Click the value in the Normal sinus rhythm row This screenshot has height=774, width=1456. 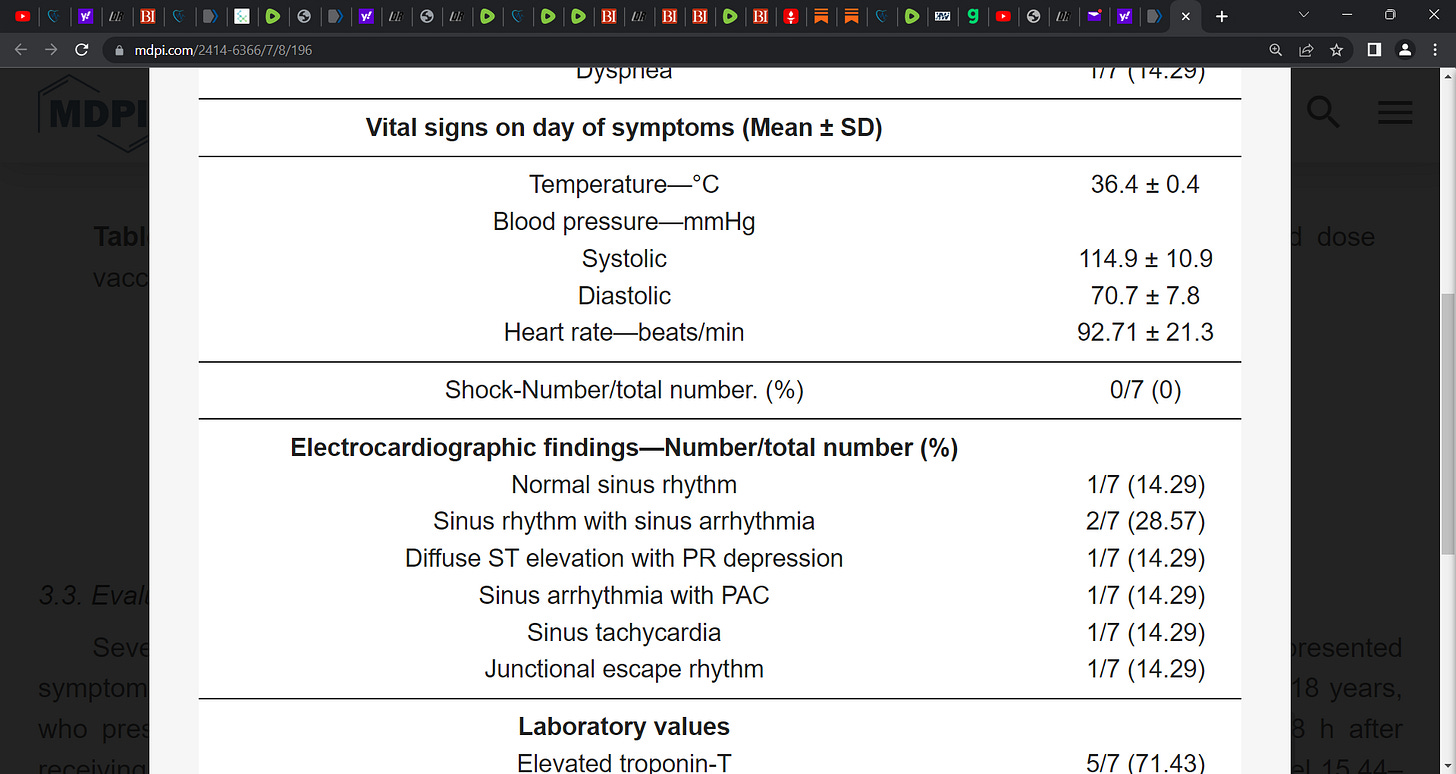tap(1145, 485)
